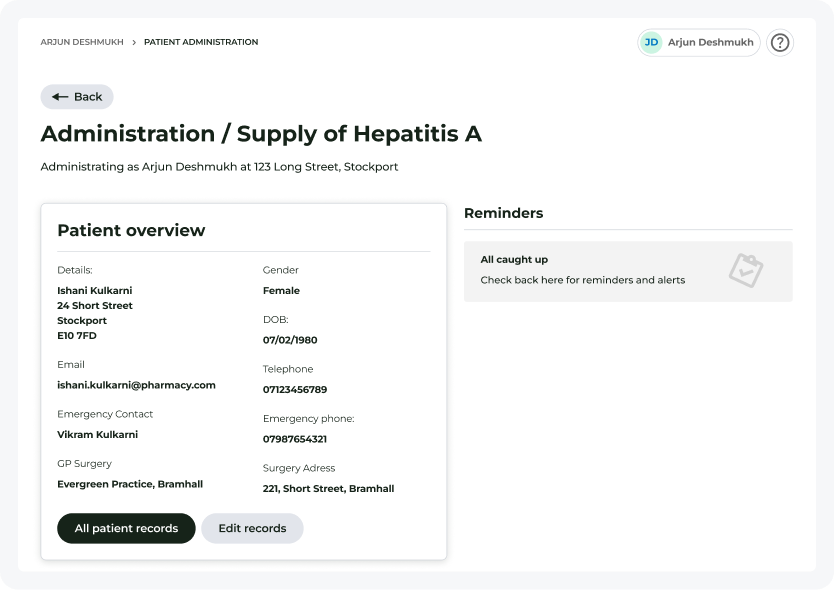This screenshot has width=834, height=590.
Task: Open the Arjun Deshmukh user profile chip
Action: [x=699, y=42]
